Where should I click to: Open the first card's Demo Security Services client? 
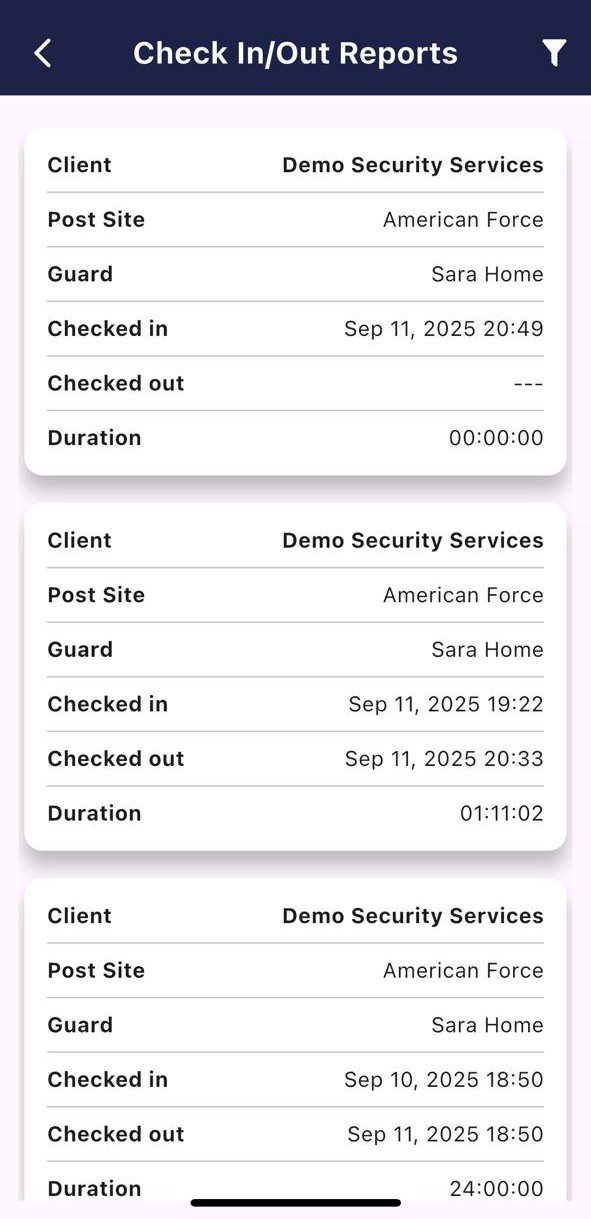pos(413,165)
